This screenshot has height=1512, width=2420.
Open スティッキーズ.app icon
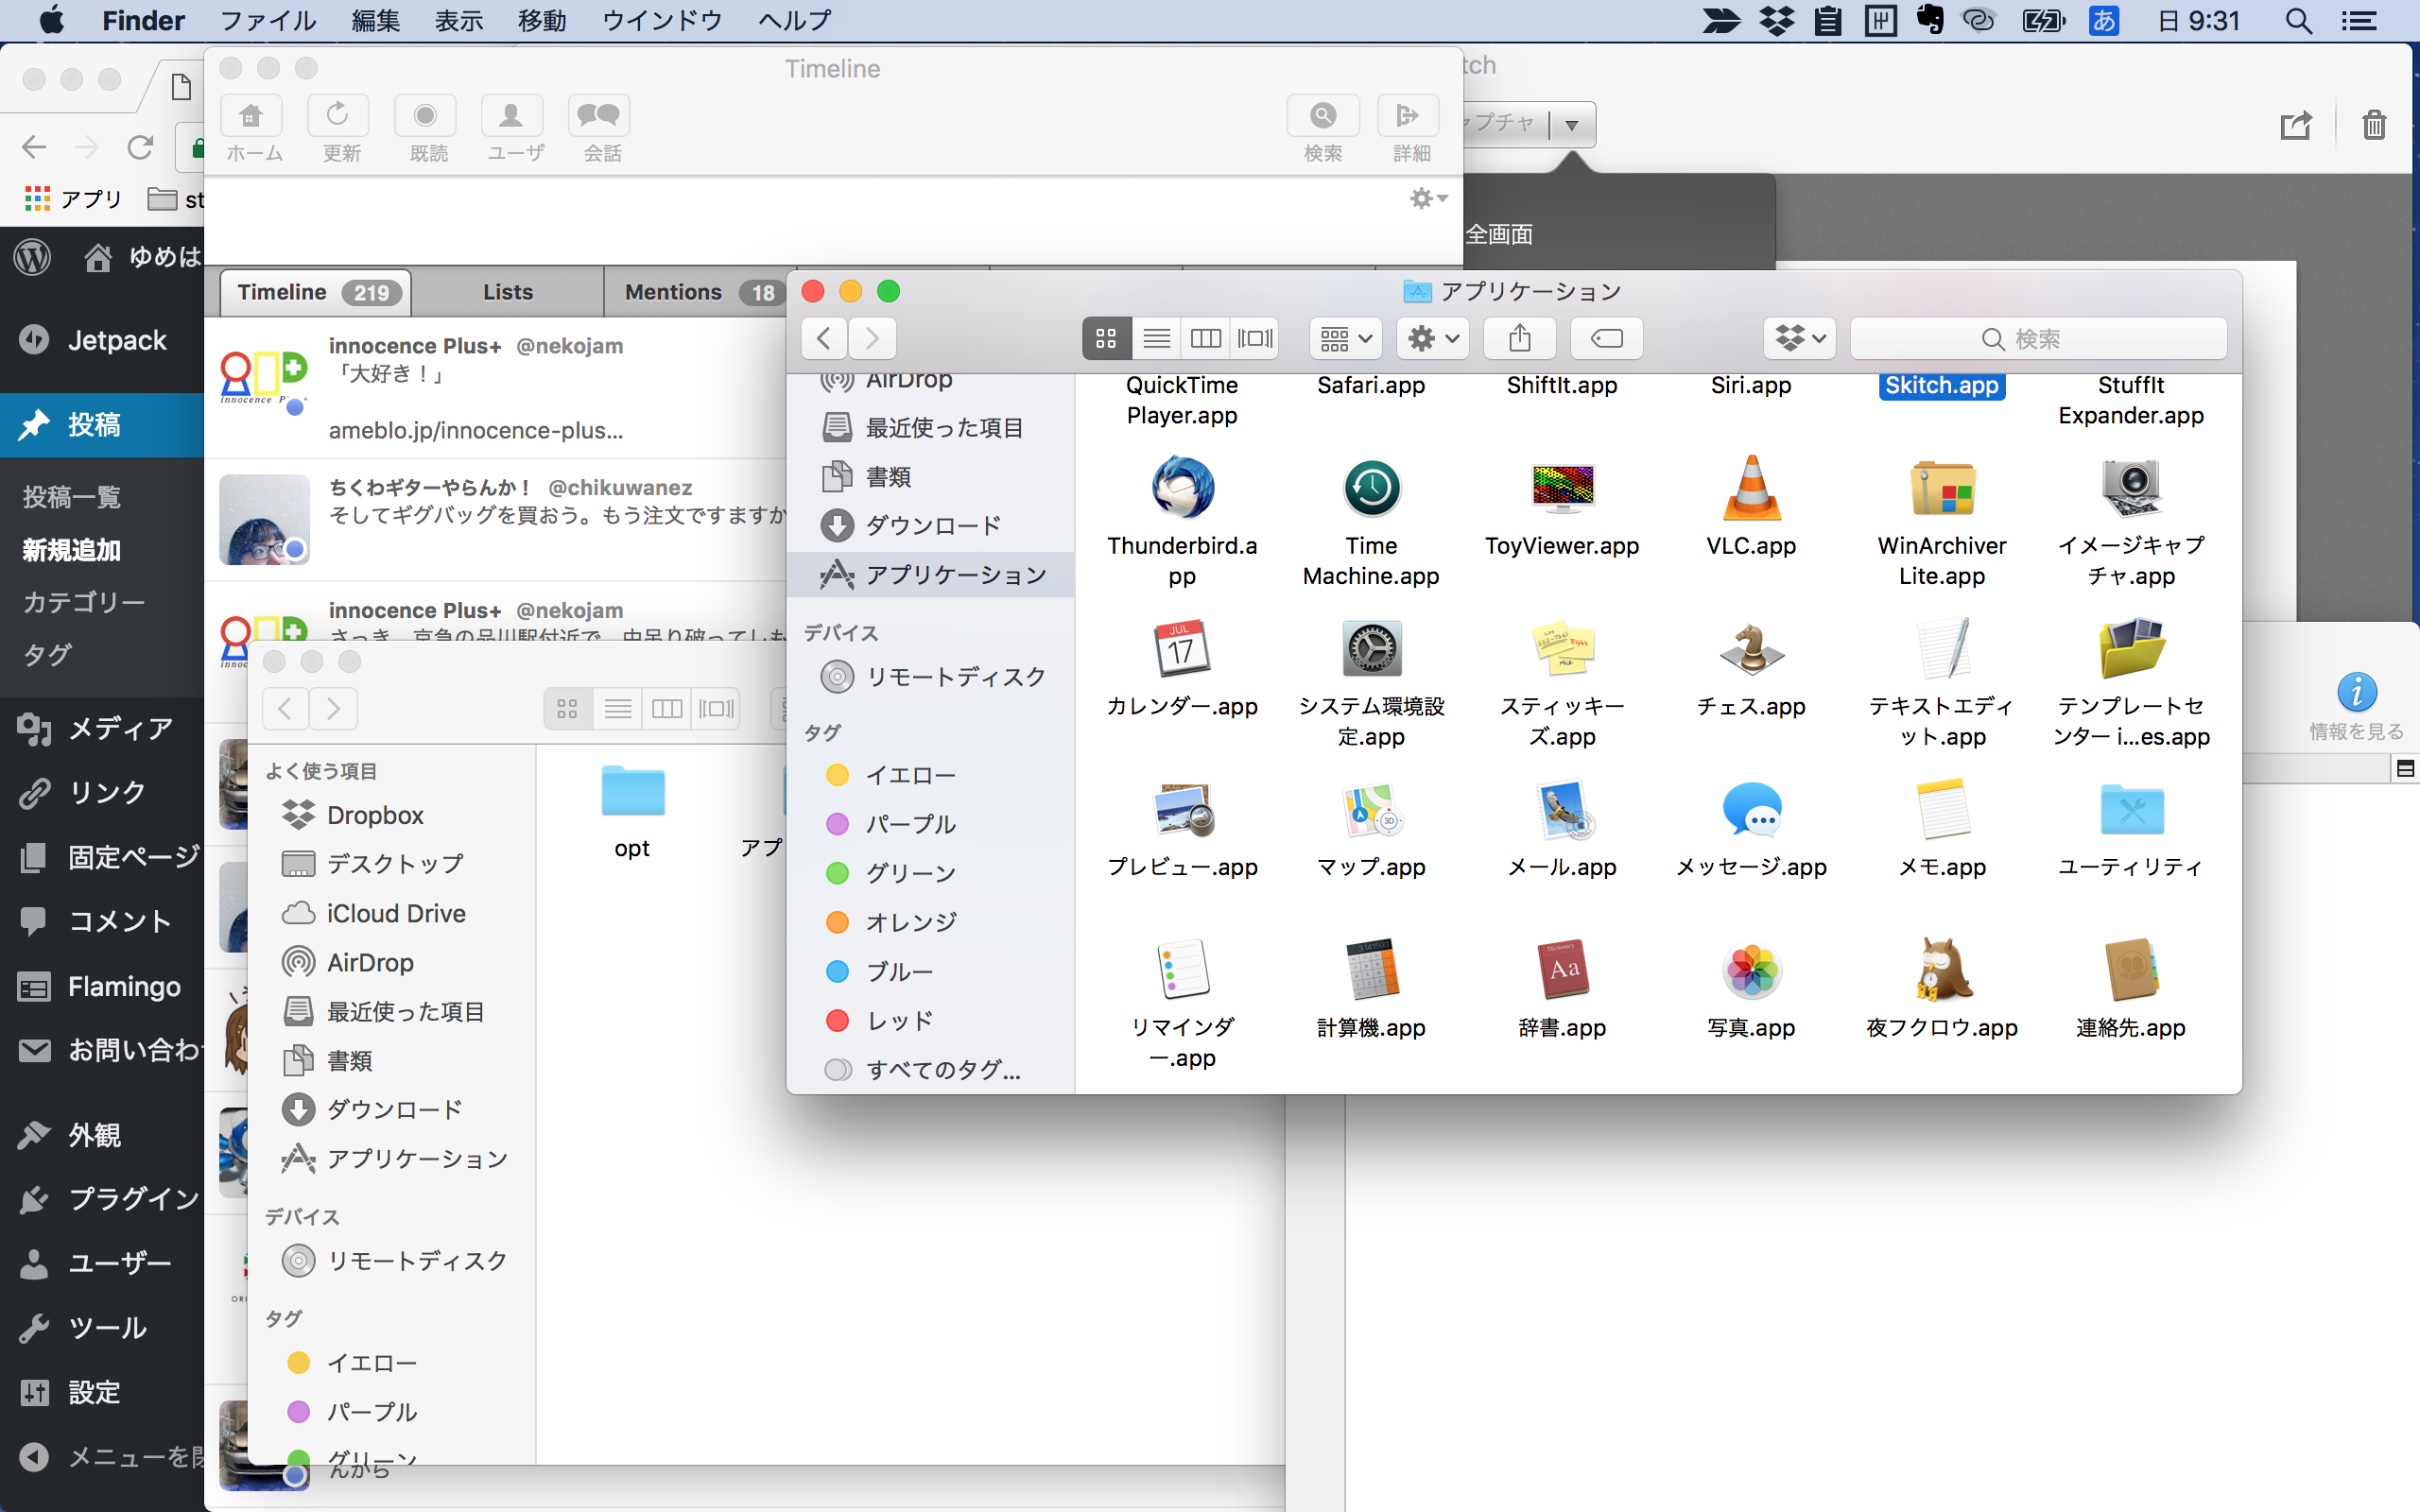(x=1562, y=649)
